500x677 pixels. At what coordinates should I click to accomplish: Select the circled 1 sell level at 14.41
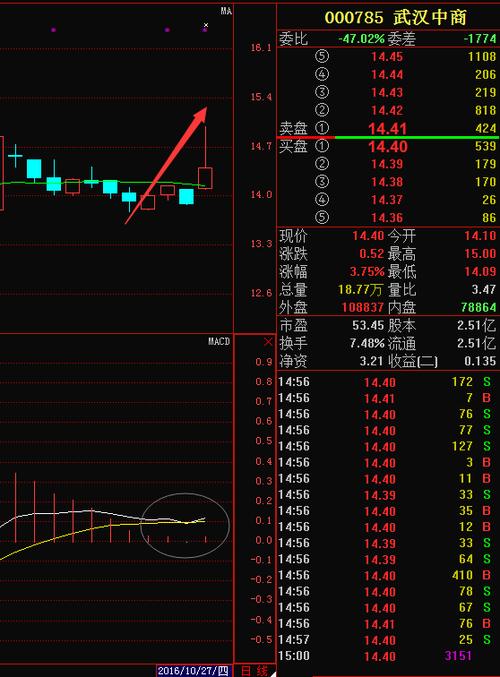tap(322, 128)
